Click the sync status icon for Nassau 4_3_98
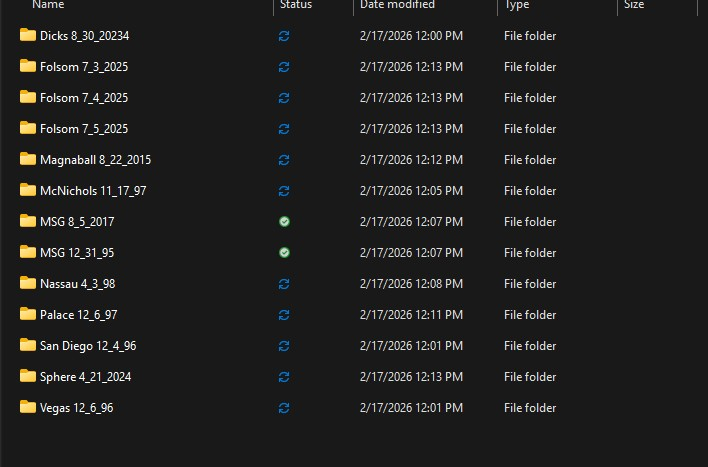 [284, 284]
